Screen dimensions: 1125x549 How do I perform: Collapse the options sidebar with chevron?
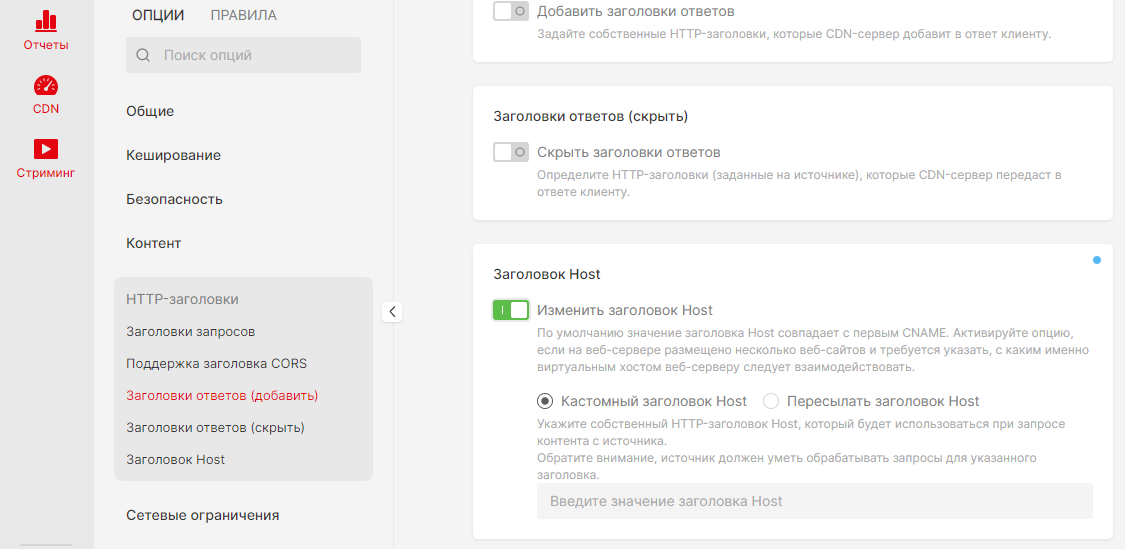pos(392,312)
